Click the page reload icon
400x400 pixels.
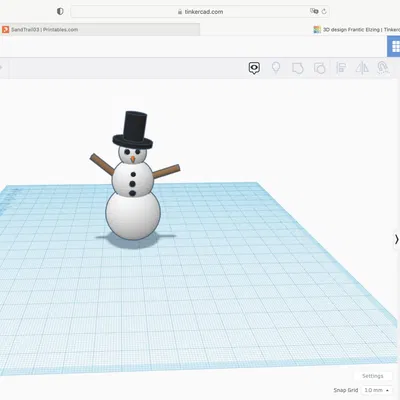tap(324, 12)
